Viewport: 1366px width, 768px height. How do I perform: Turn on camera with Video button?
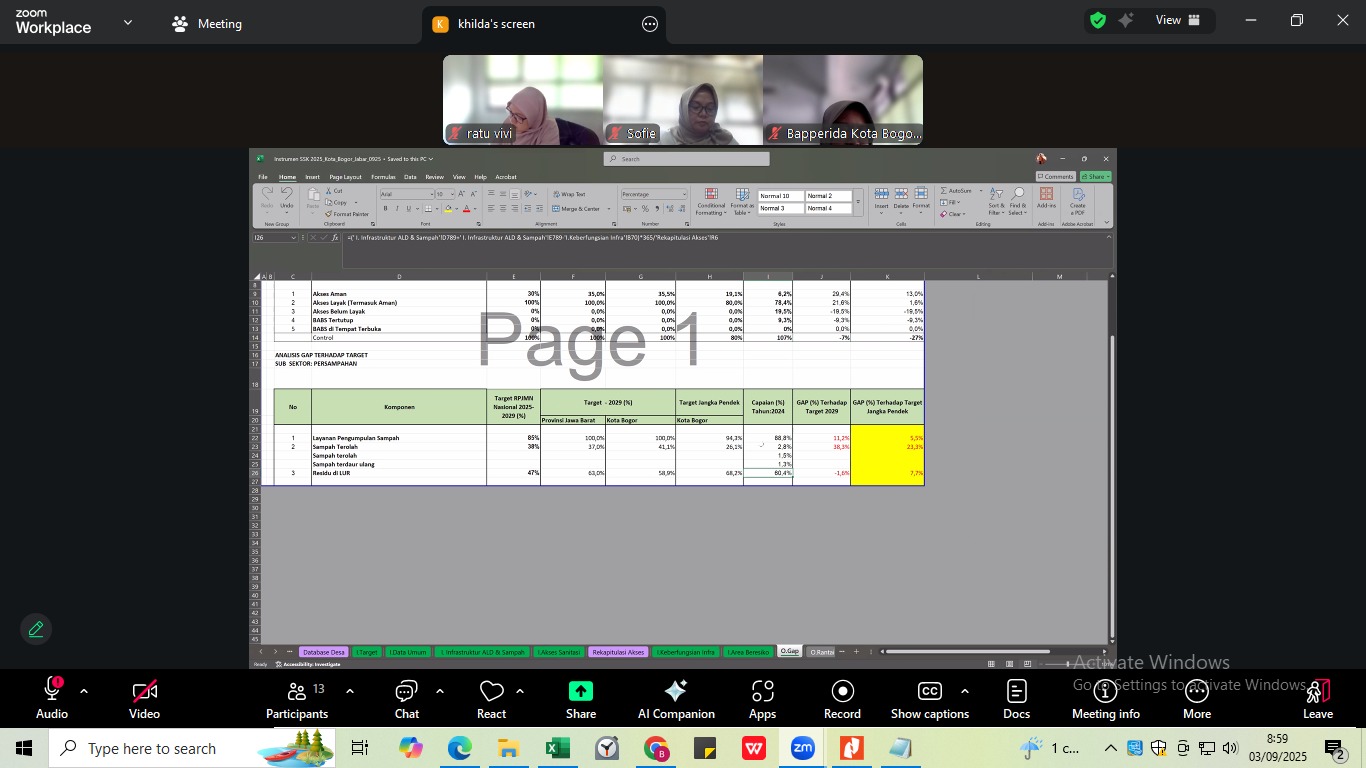click(x=144, y=698)
